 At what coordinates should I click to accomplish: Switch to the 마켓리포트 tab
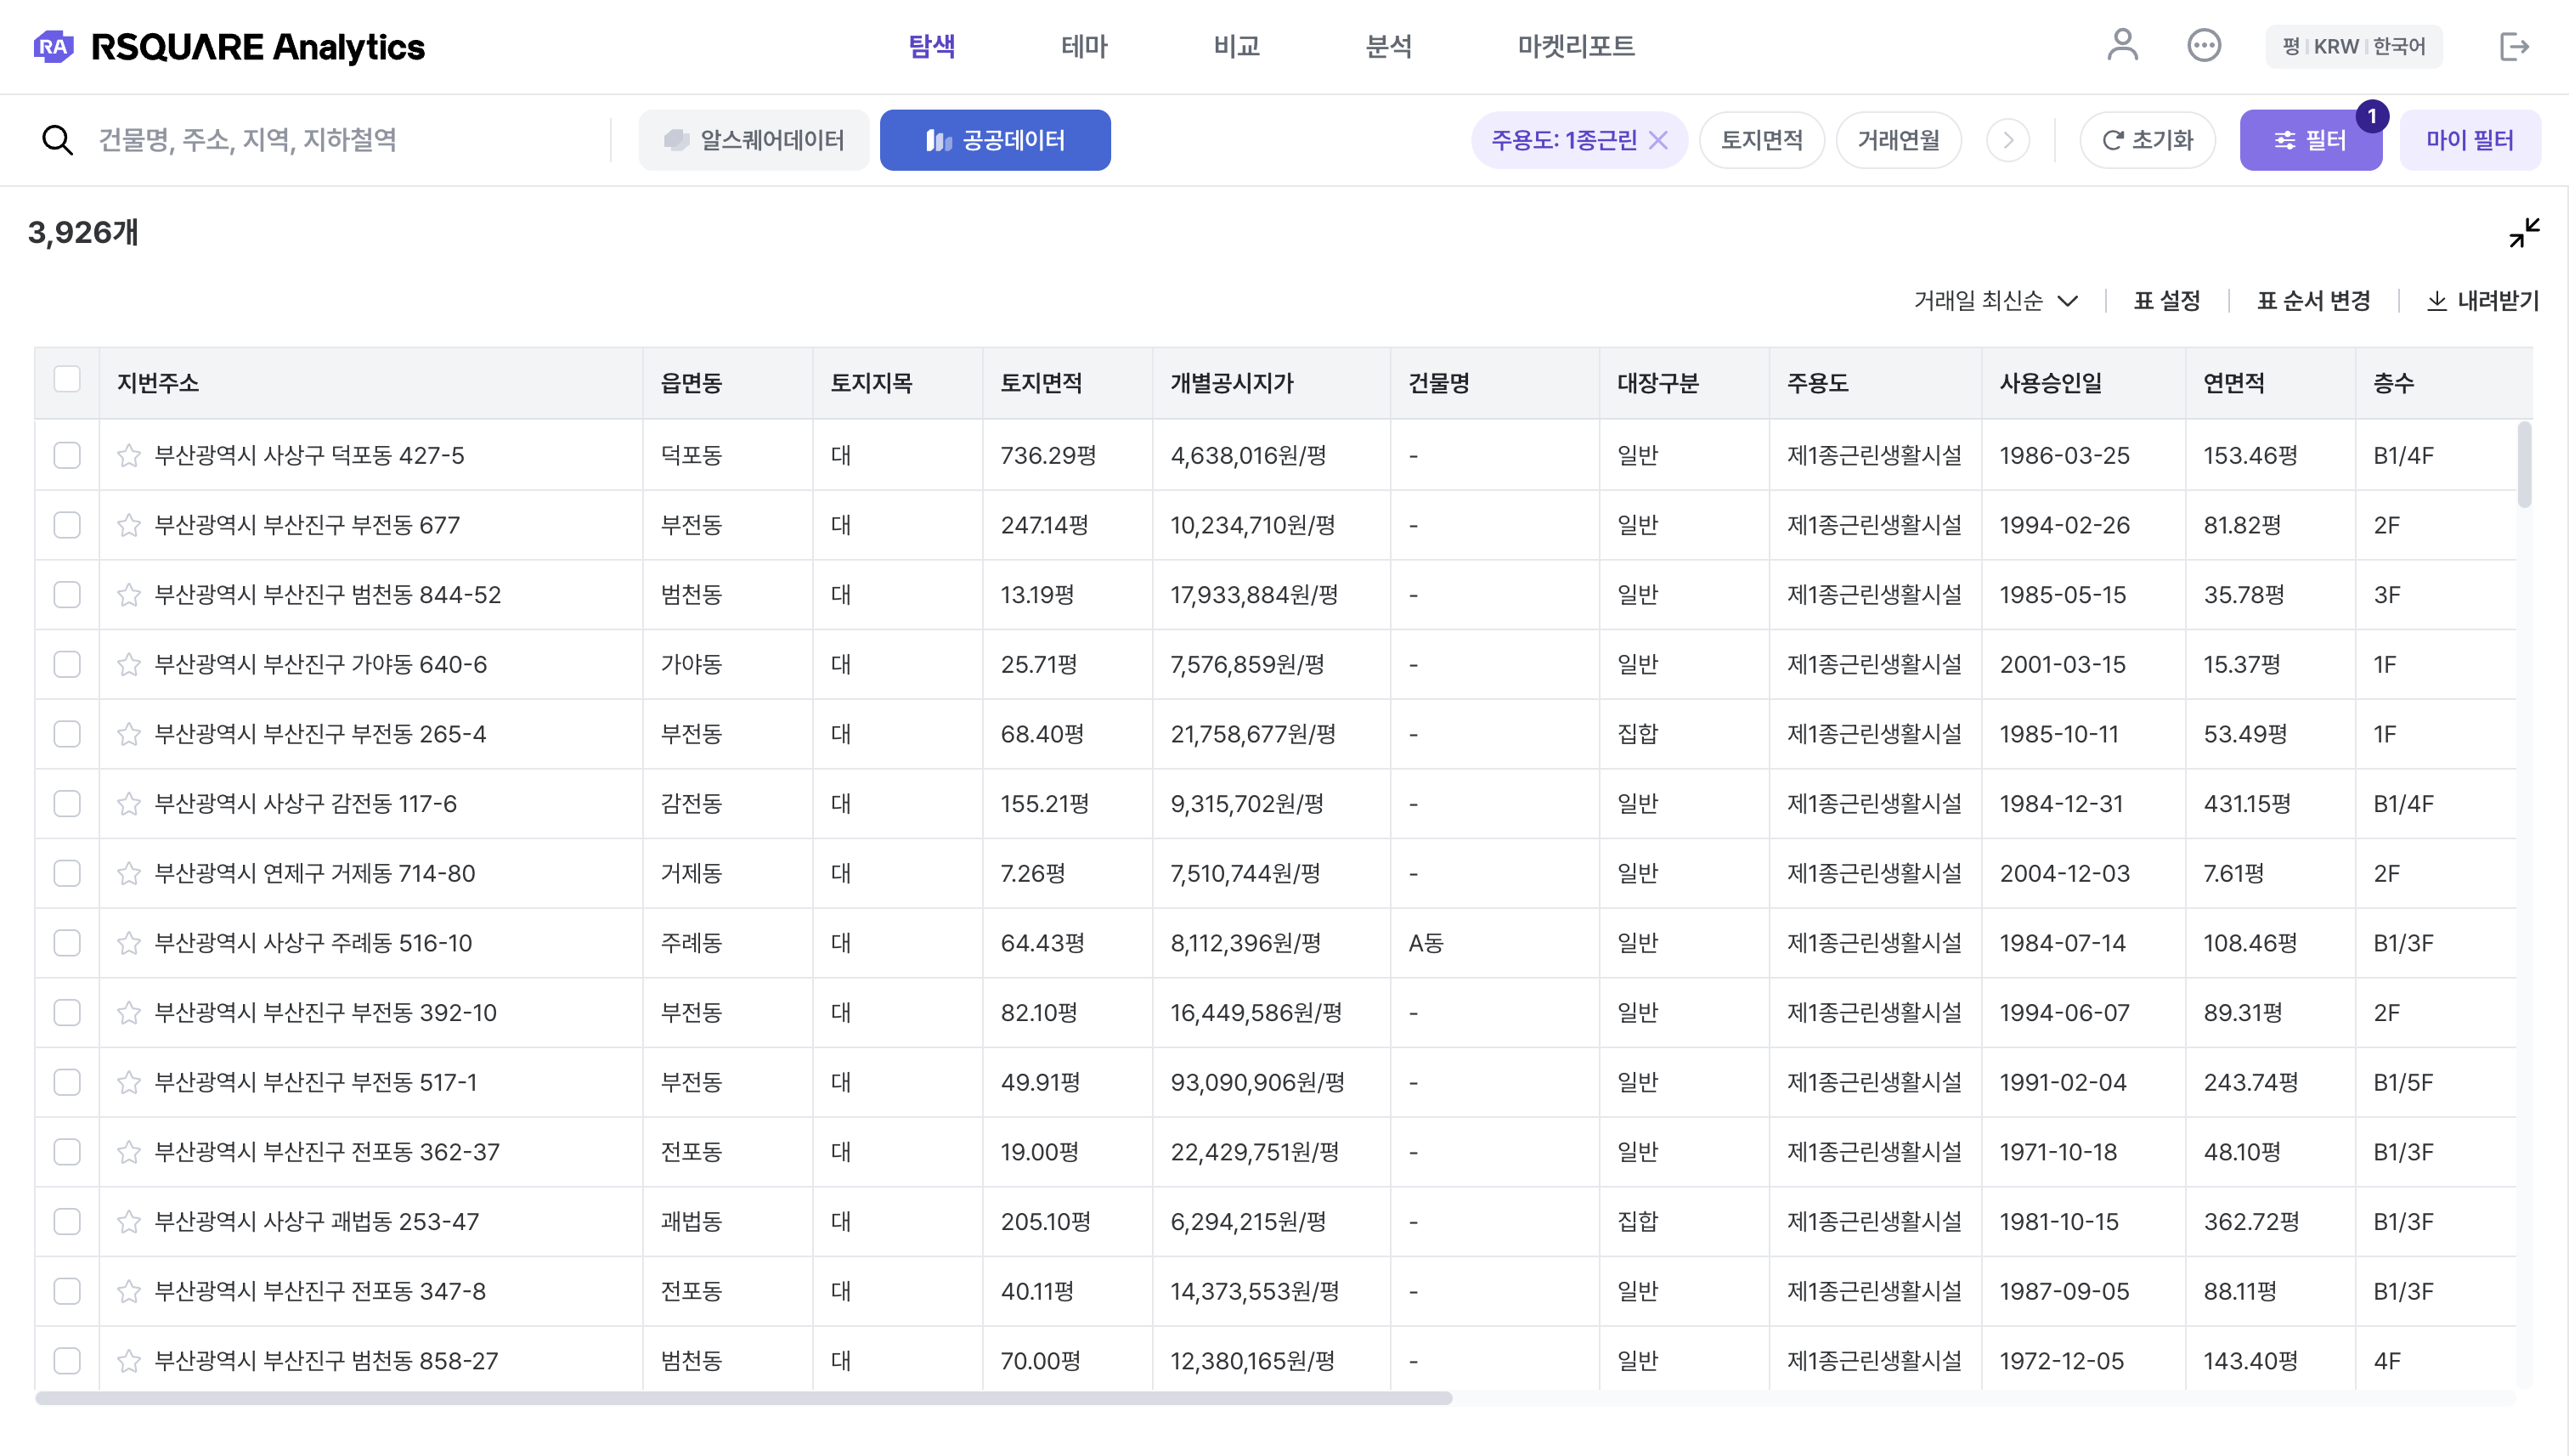(1575, 46)
